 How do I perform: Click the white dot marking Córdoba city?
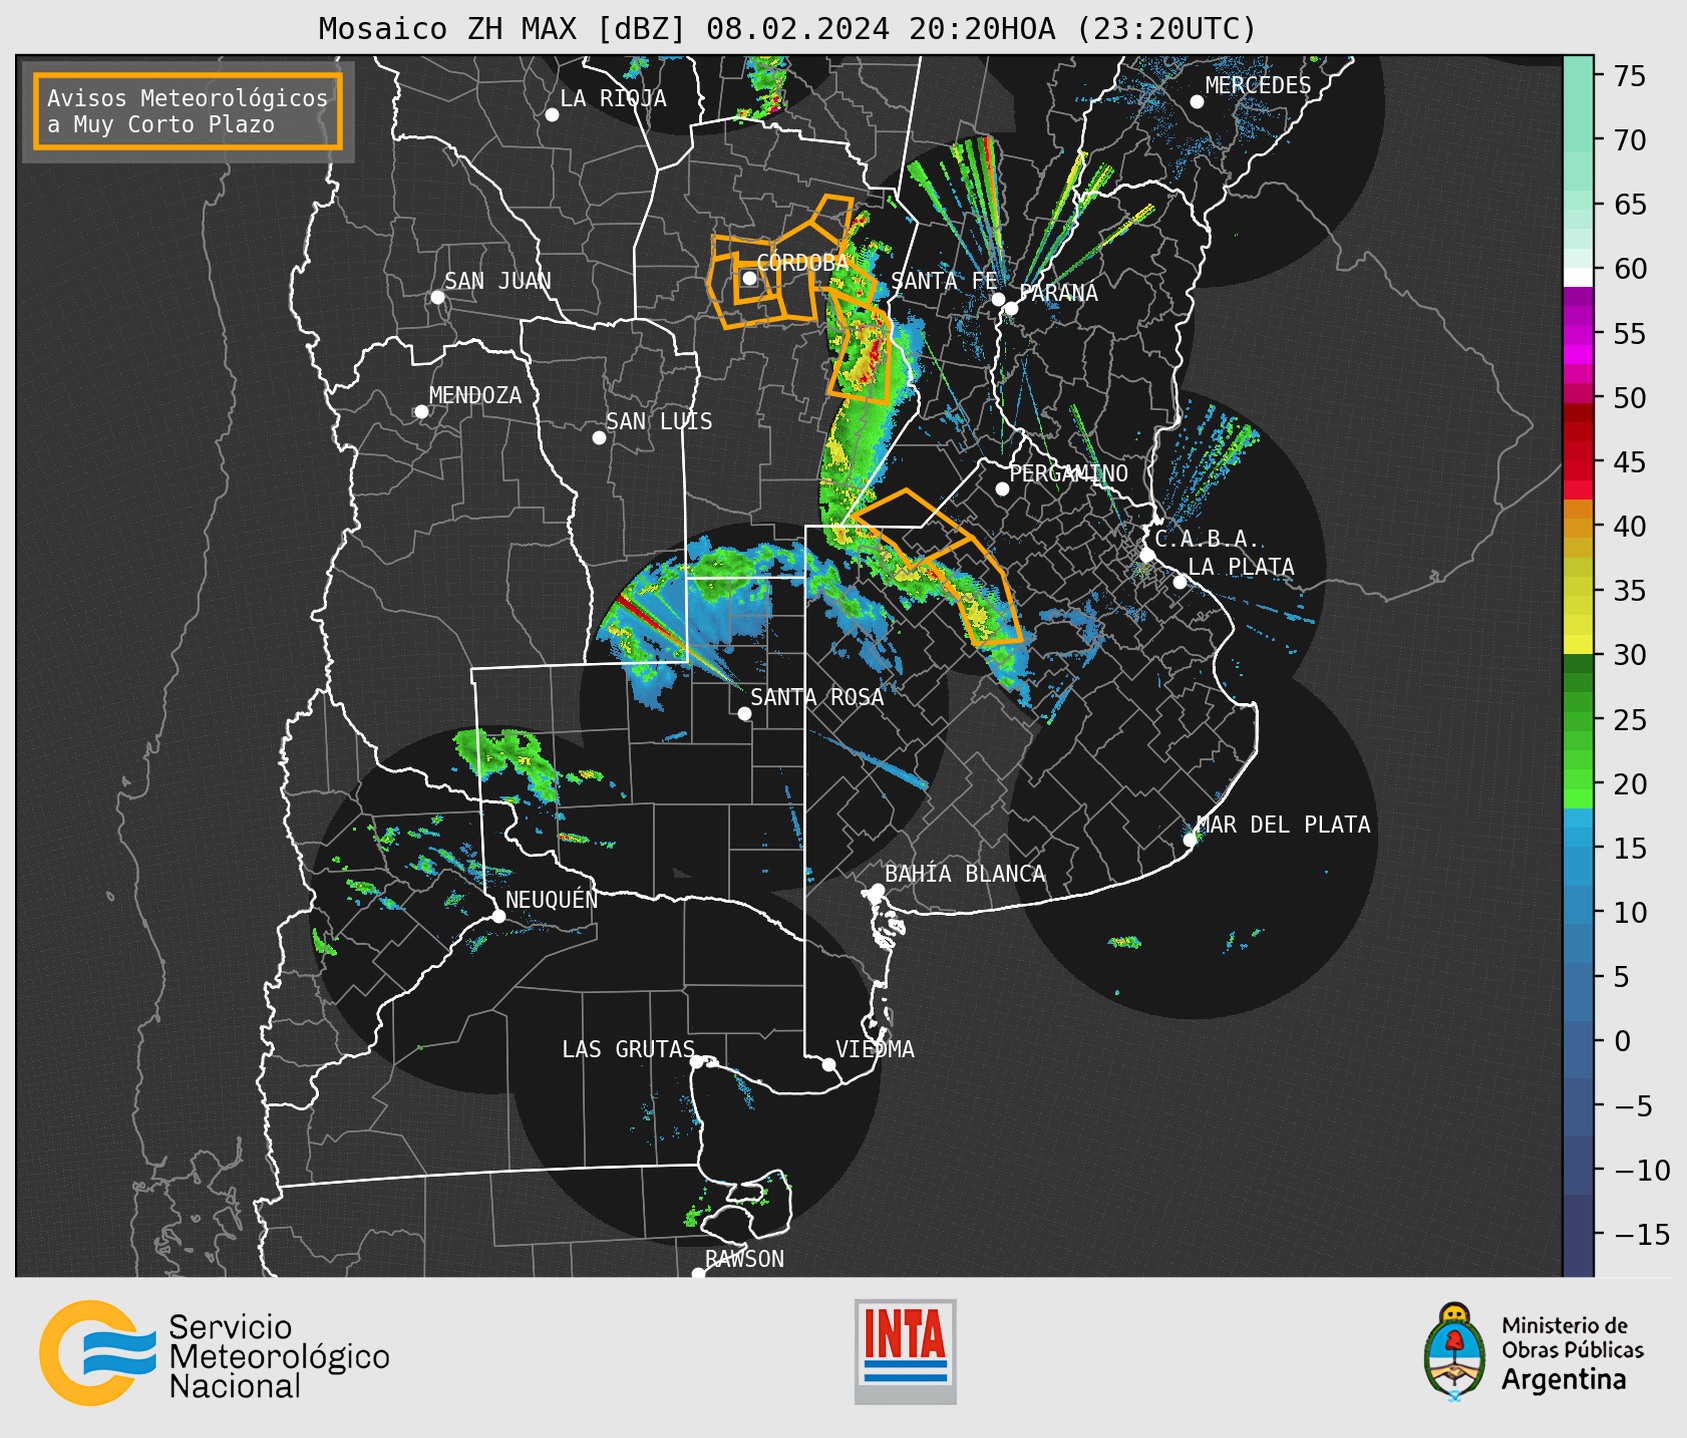749,278
